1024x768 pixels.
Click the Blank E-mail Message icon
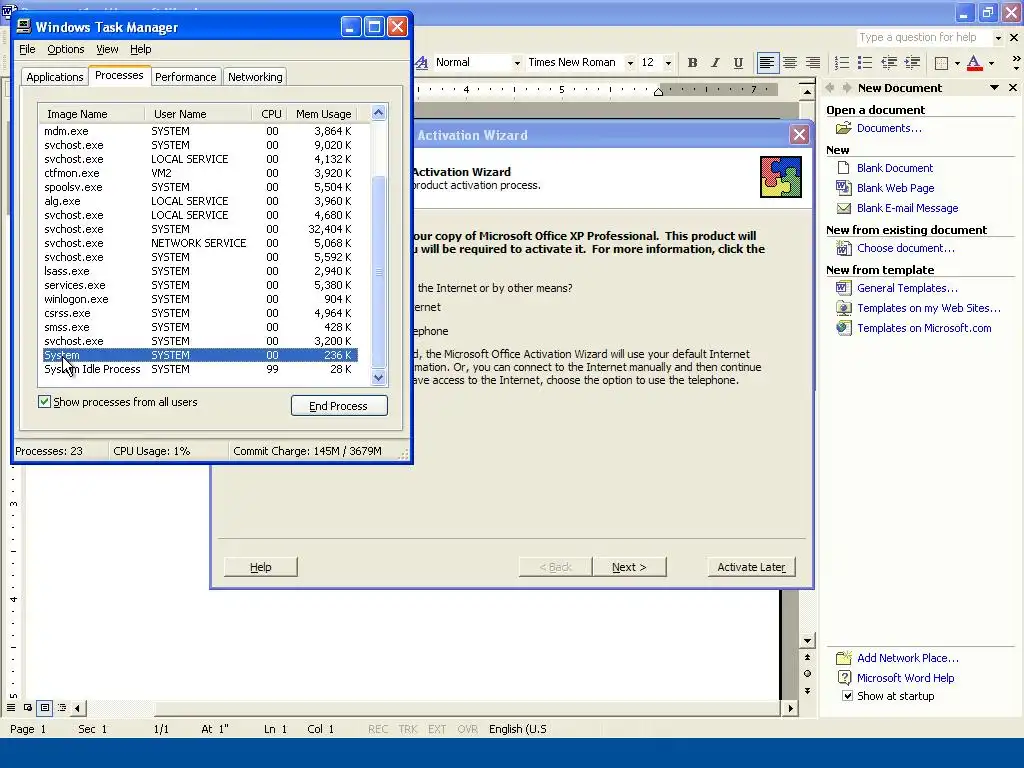tap(844, 208)
